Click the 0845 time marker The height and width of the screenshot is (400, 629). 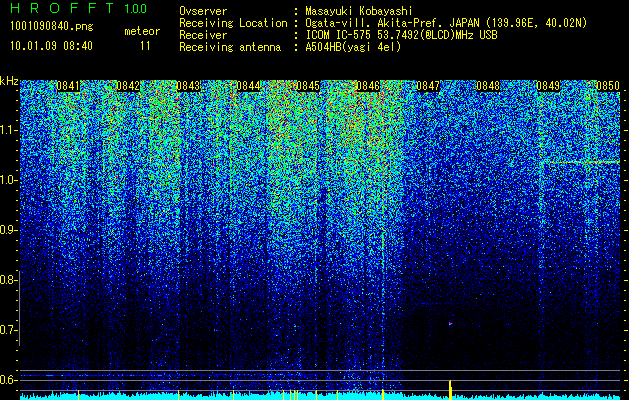tap(308, 86)
